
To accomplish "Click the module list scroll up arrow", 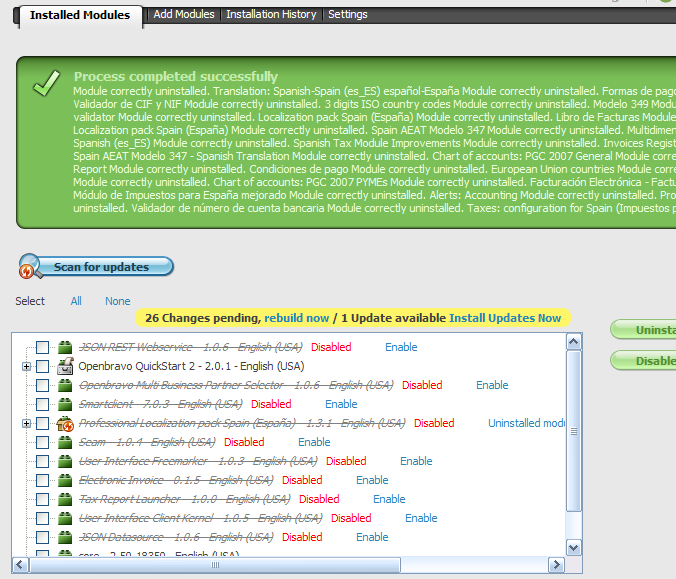I will tap(573, 342).
